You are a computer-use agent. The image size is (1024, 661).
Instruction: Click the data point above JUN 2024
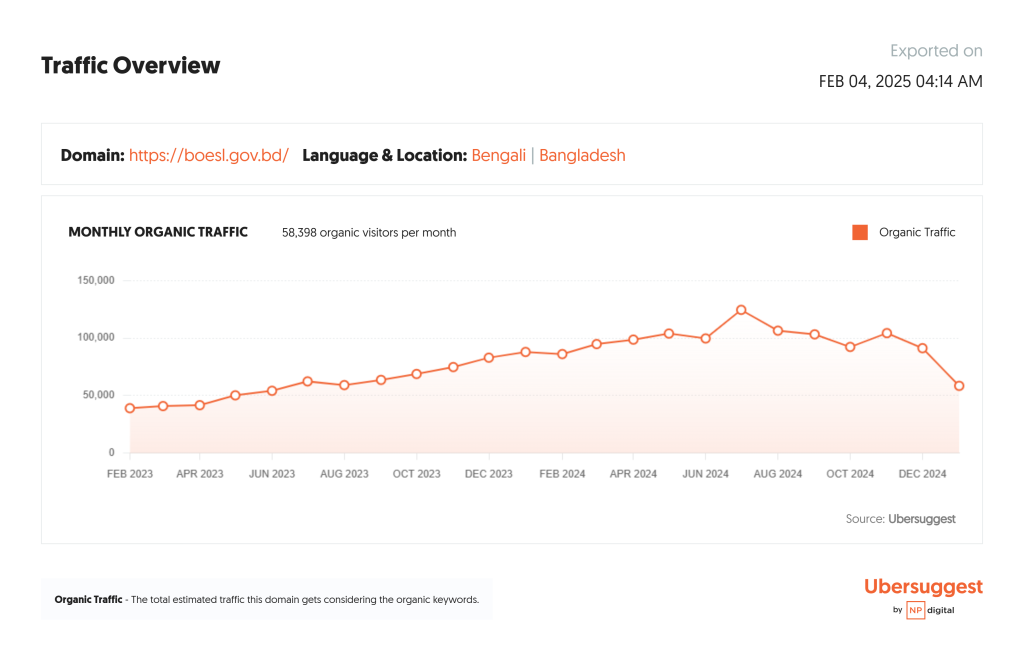pos(705,338)
